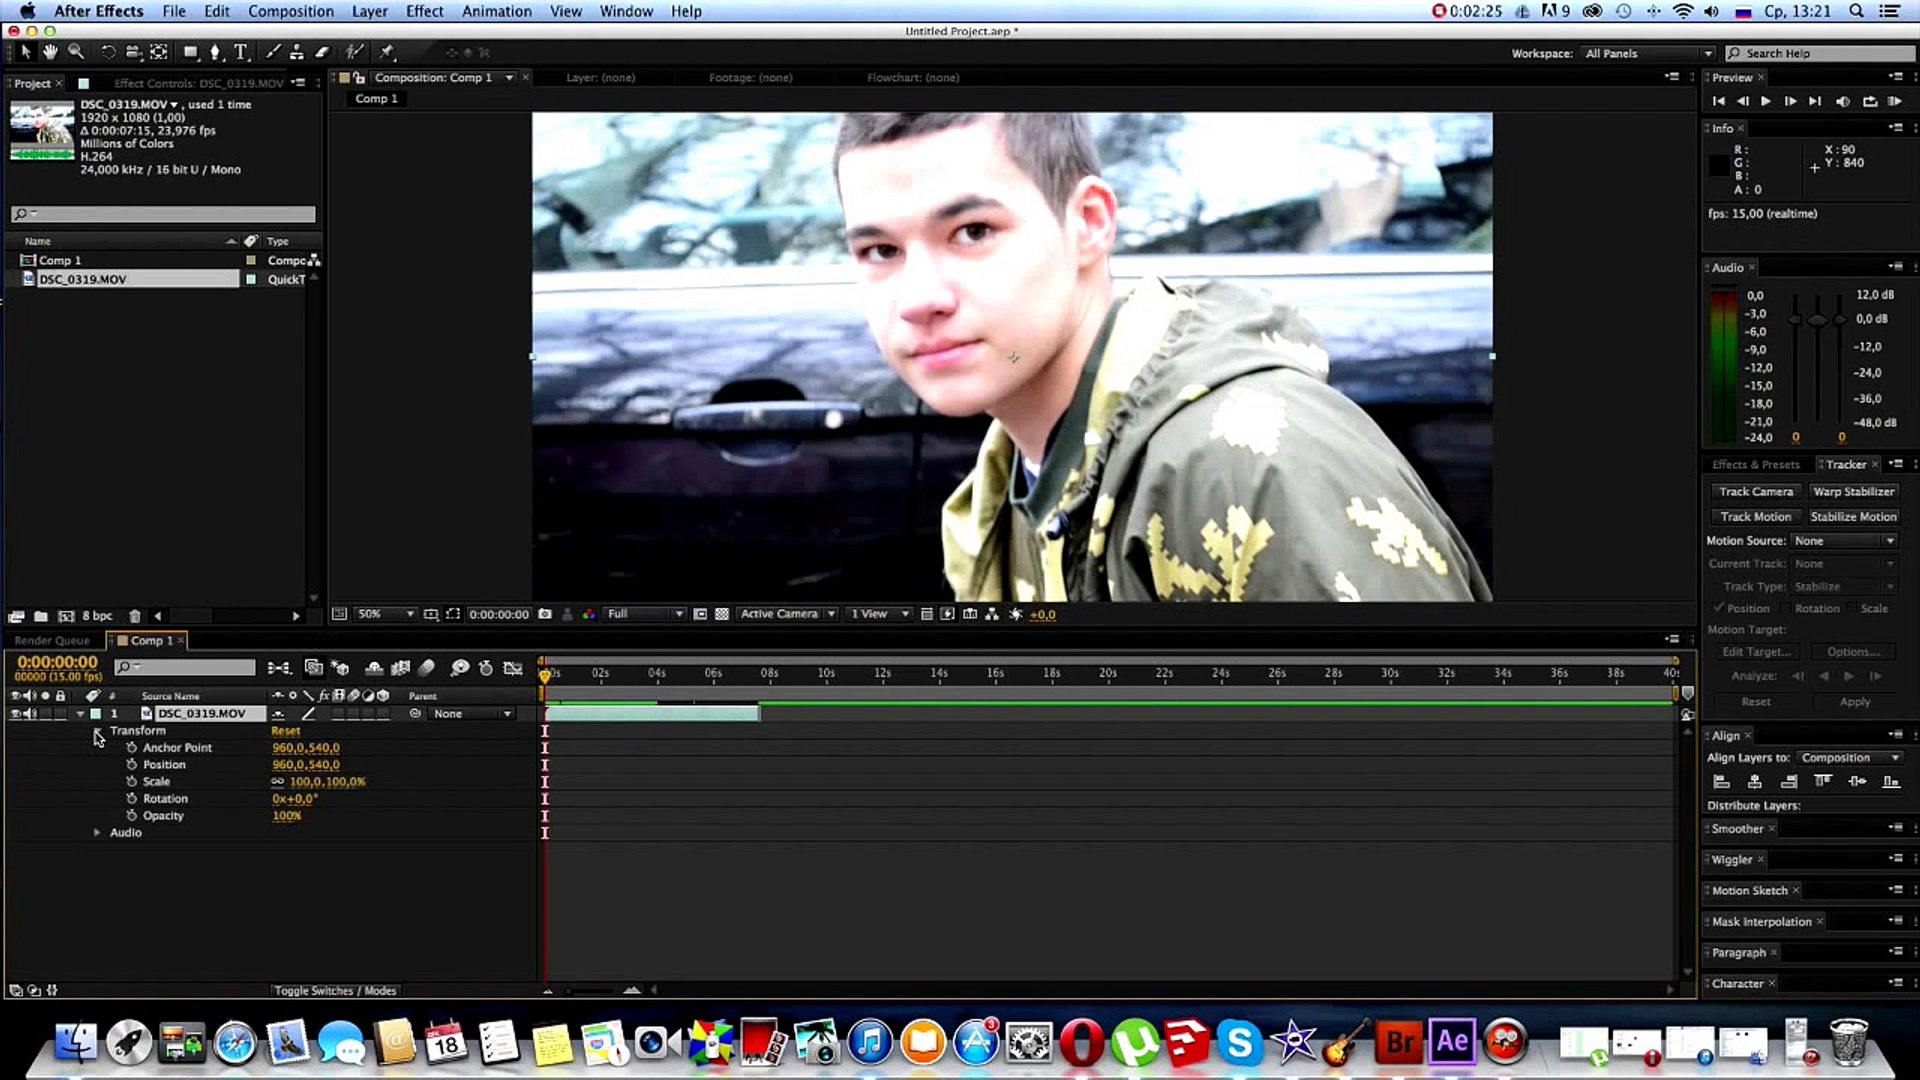Toggle solo switch for DSC_0319.MOV layer
1920x1080 pixels.
(45, 714)
